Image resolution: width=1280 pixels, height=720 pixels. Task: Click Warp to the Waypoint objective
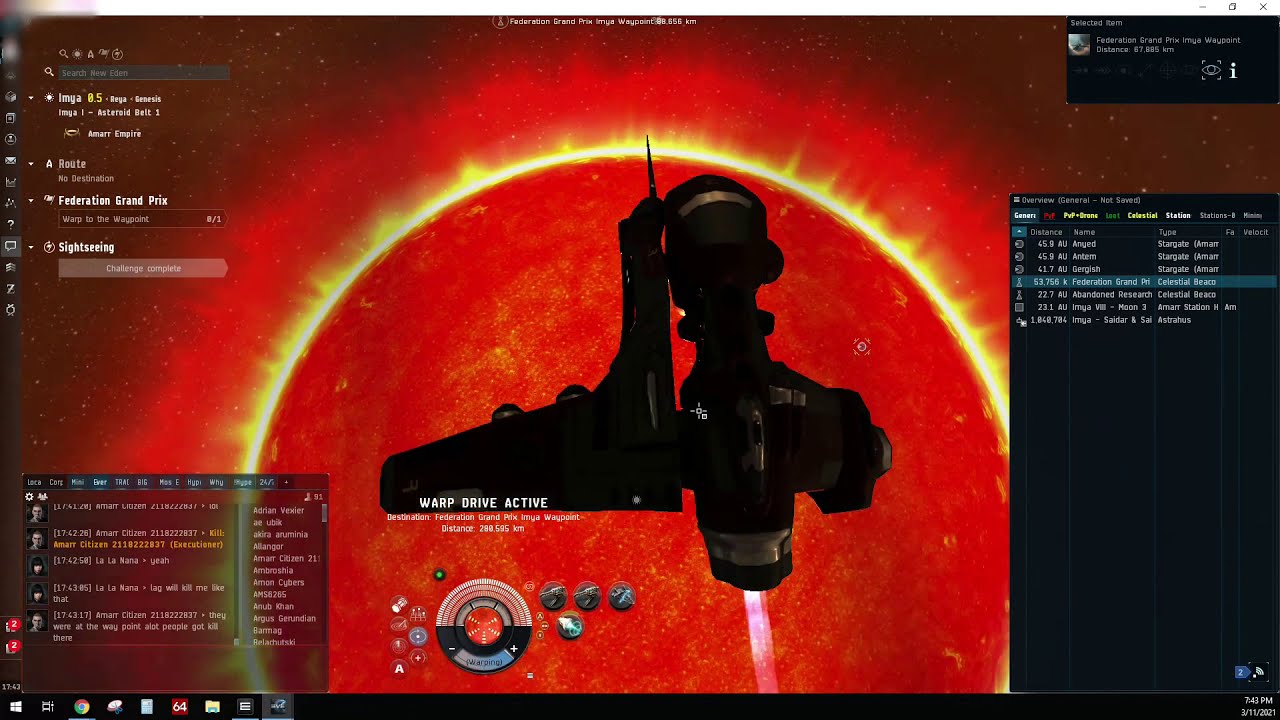(x=141, y=219)
